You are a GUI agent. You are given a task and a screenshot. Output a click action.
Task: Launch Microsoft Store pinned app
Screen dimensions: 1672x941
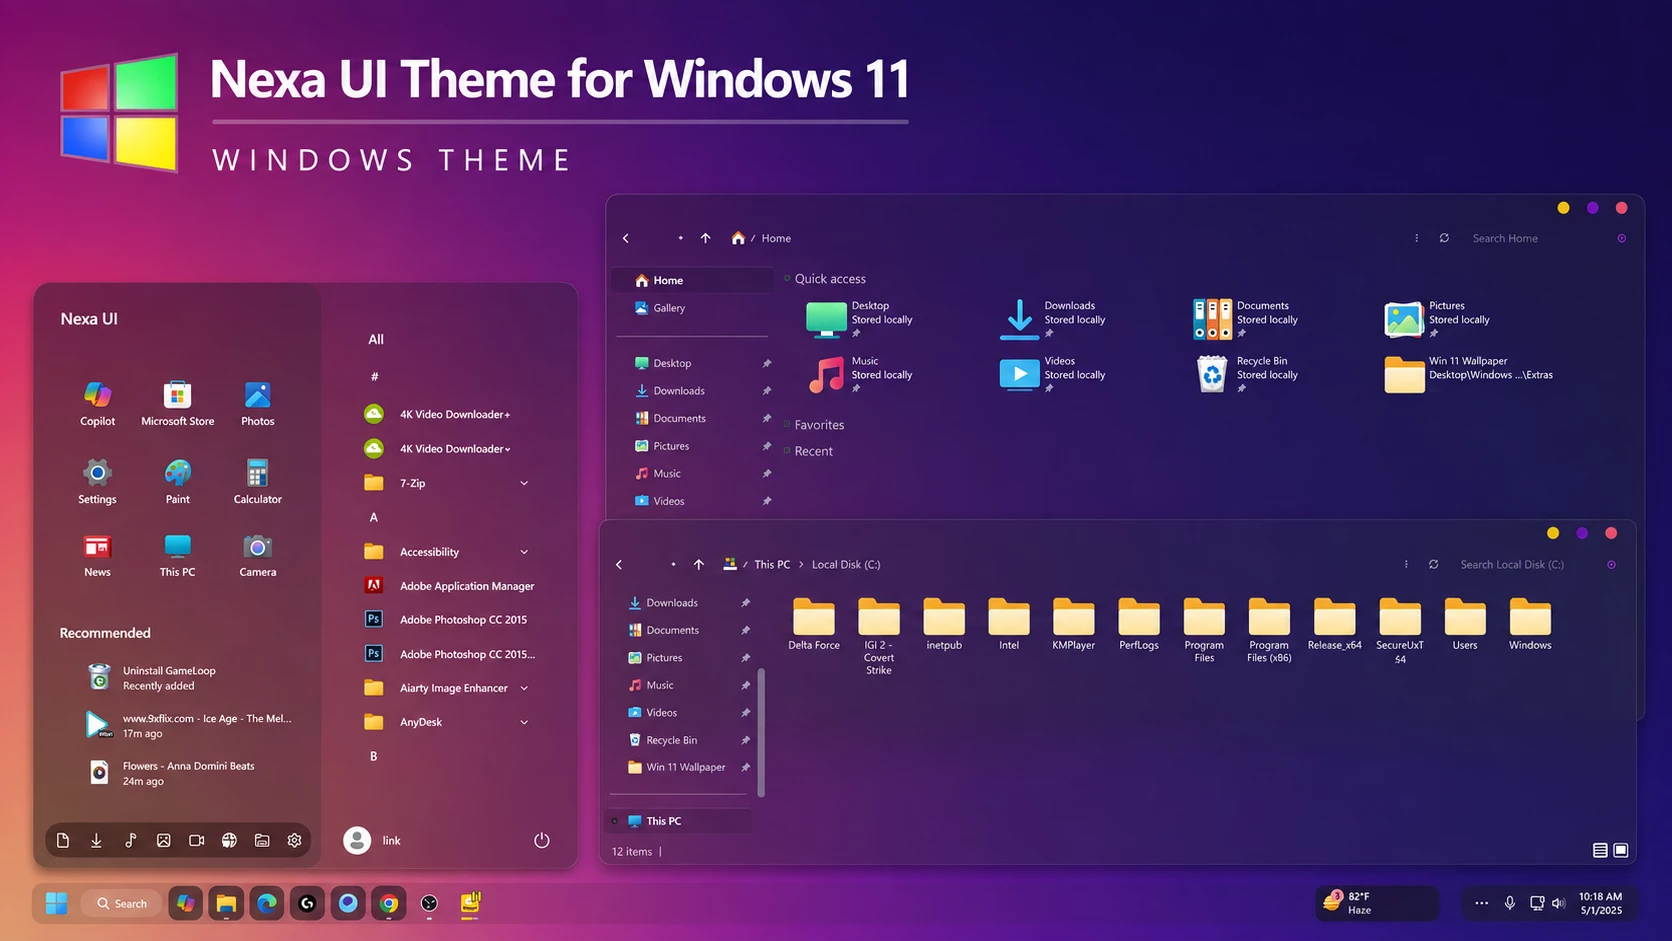pos(177,403)
